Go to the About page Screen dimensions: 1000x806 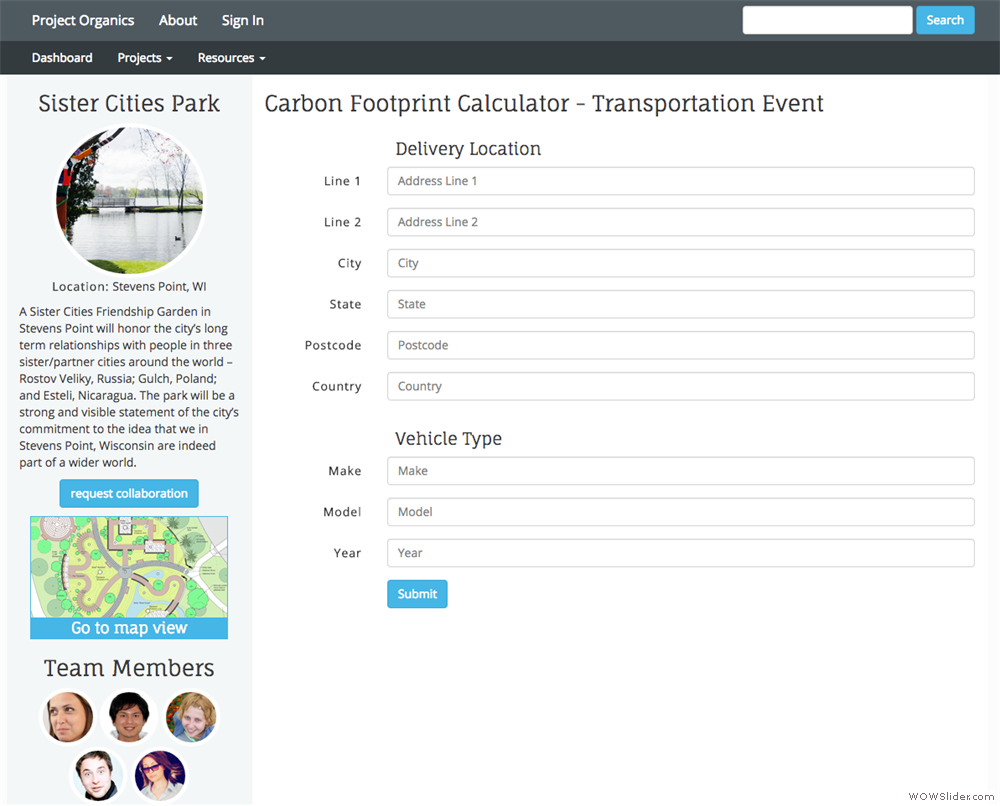coord(178,20)
